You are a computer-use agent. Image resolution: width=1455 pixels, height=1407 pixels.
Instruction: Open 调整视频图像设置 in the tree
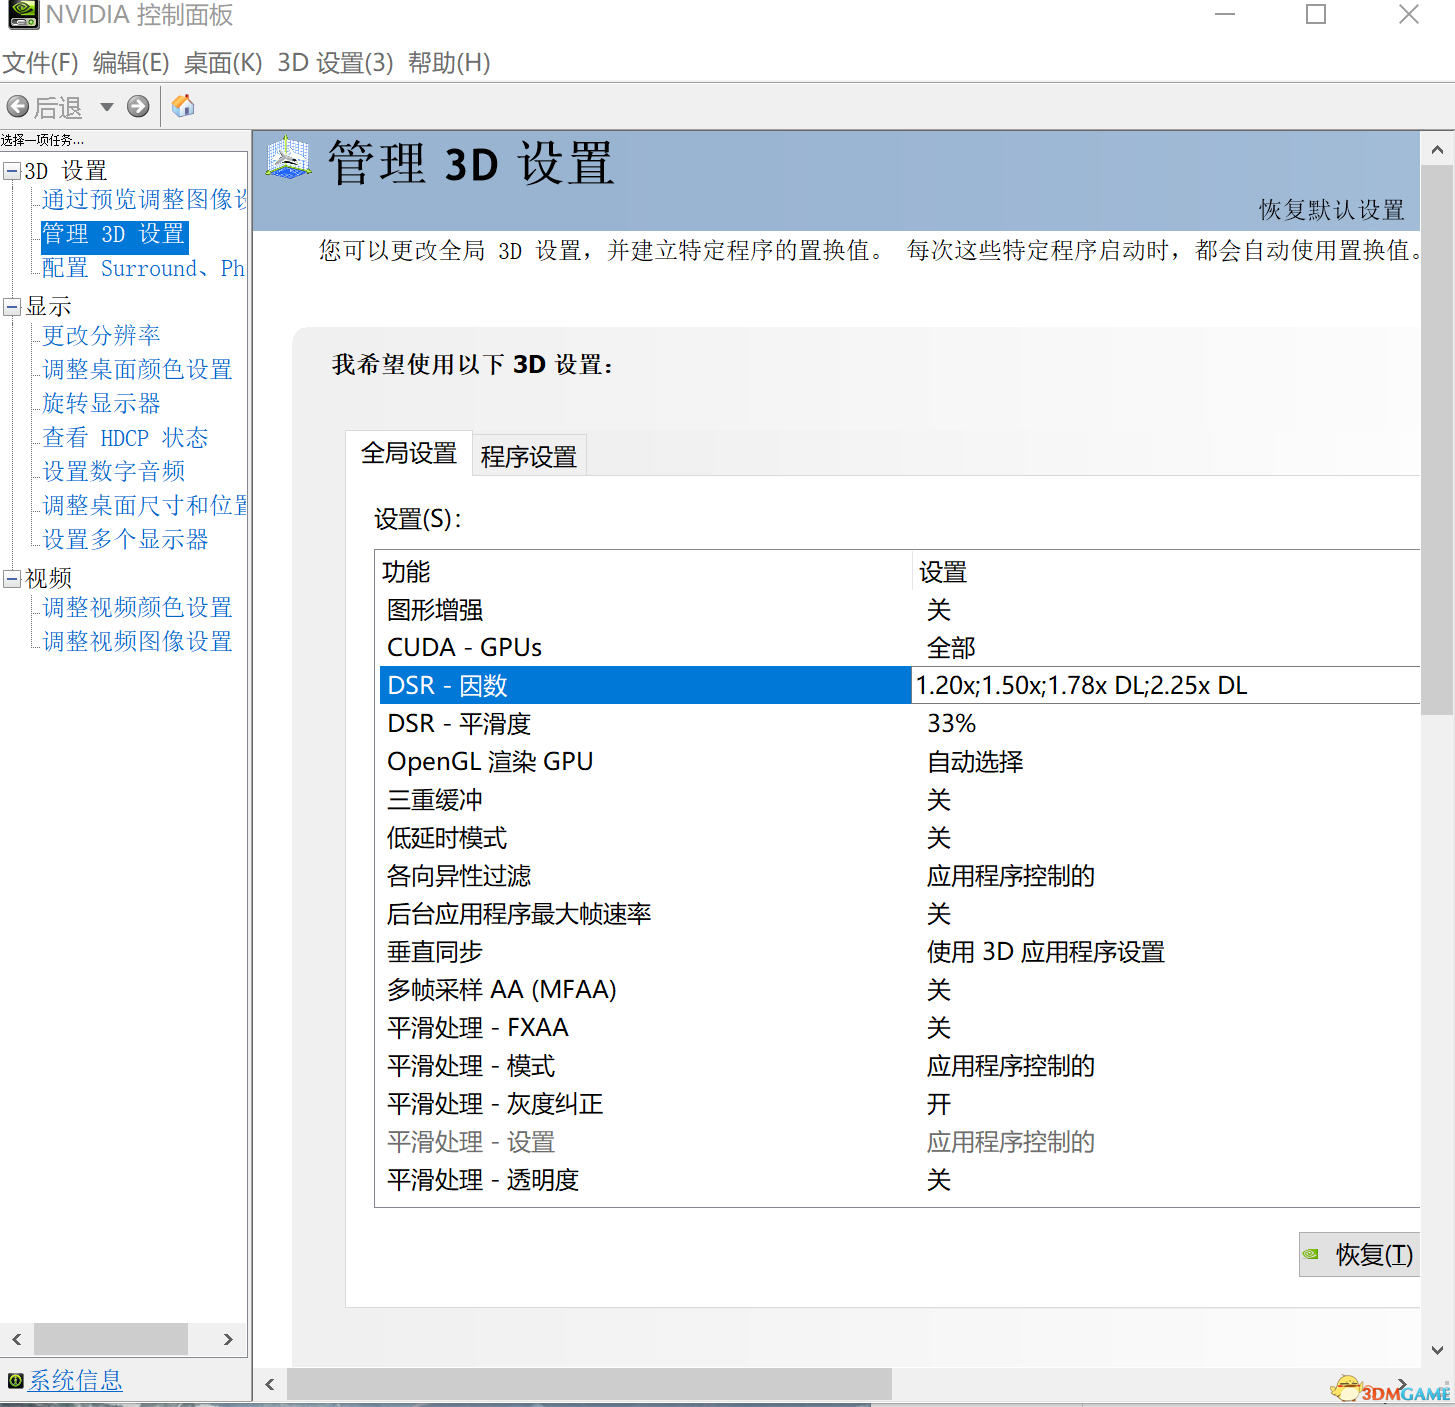pos(137,641)
